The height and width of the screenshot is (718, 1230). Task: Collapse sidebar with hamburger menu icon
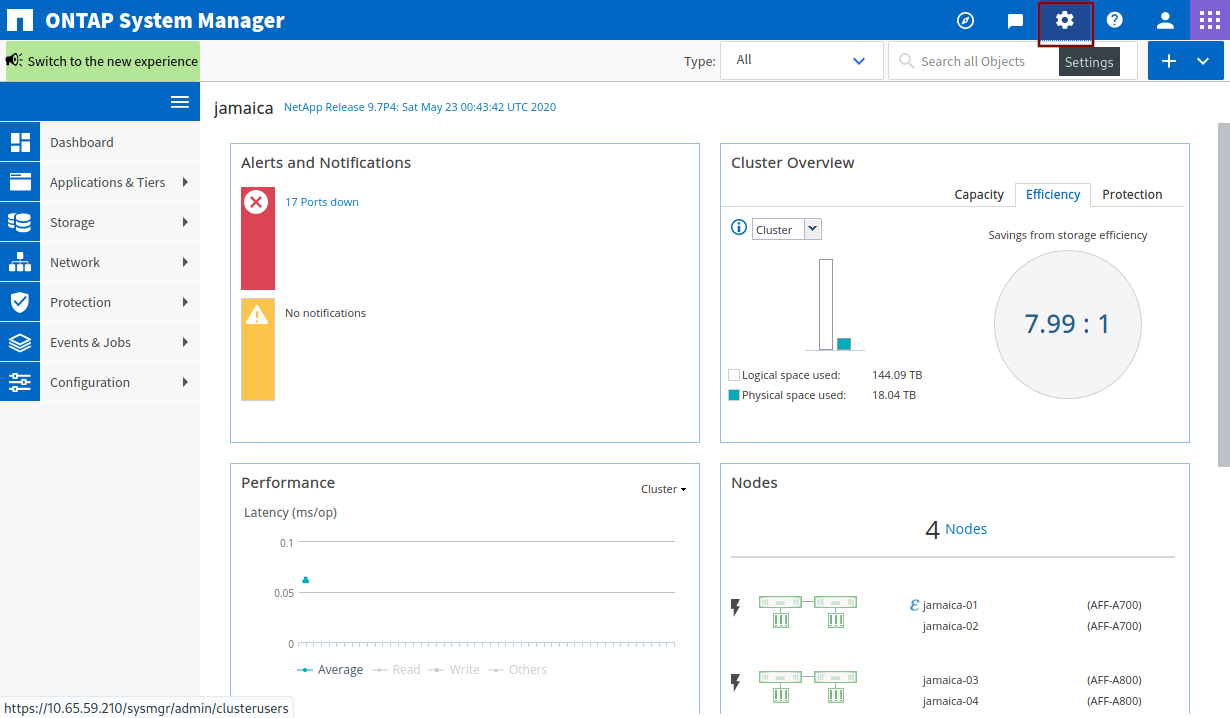coord(180,102)
